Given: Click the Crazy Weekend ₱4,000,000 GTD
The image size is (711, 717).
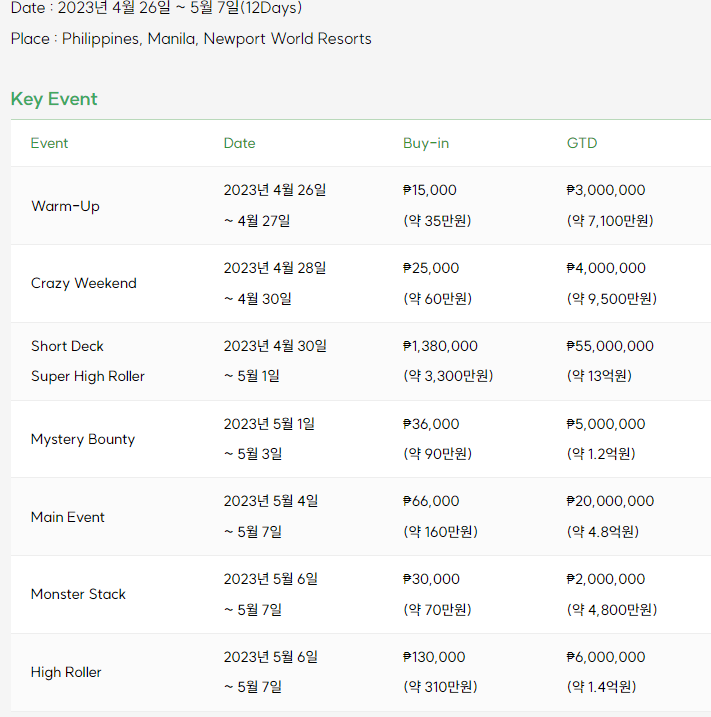Looking at the screenshot, I should (606, 268).
